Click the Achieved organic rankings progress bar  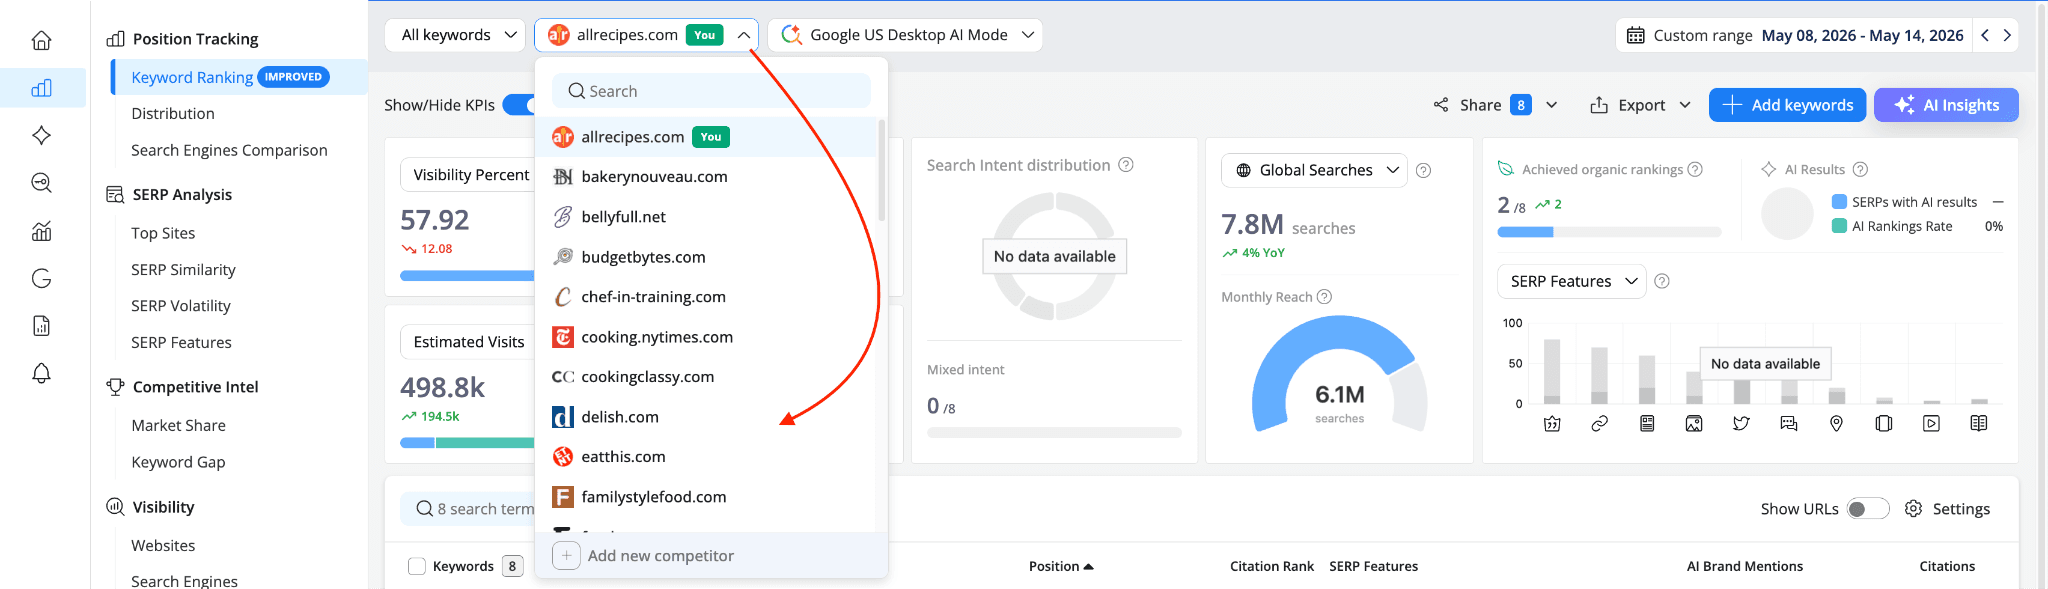click(x=1609, y=232)
